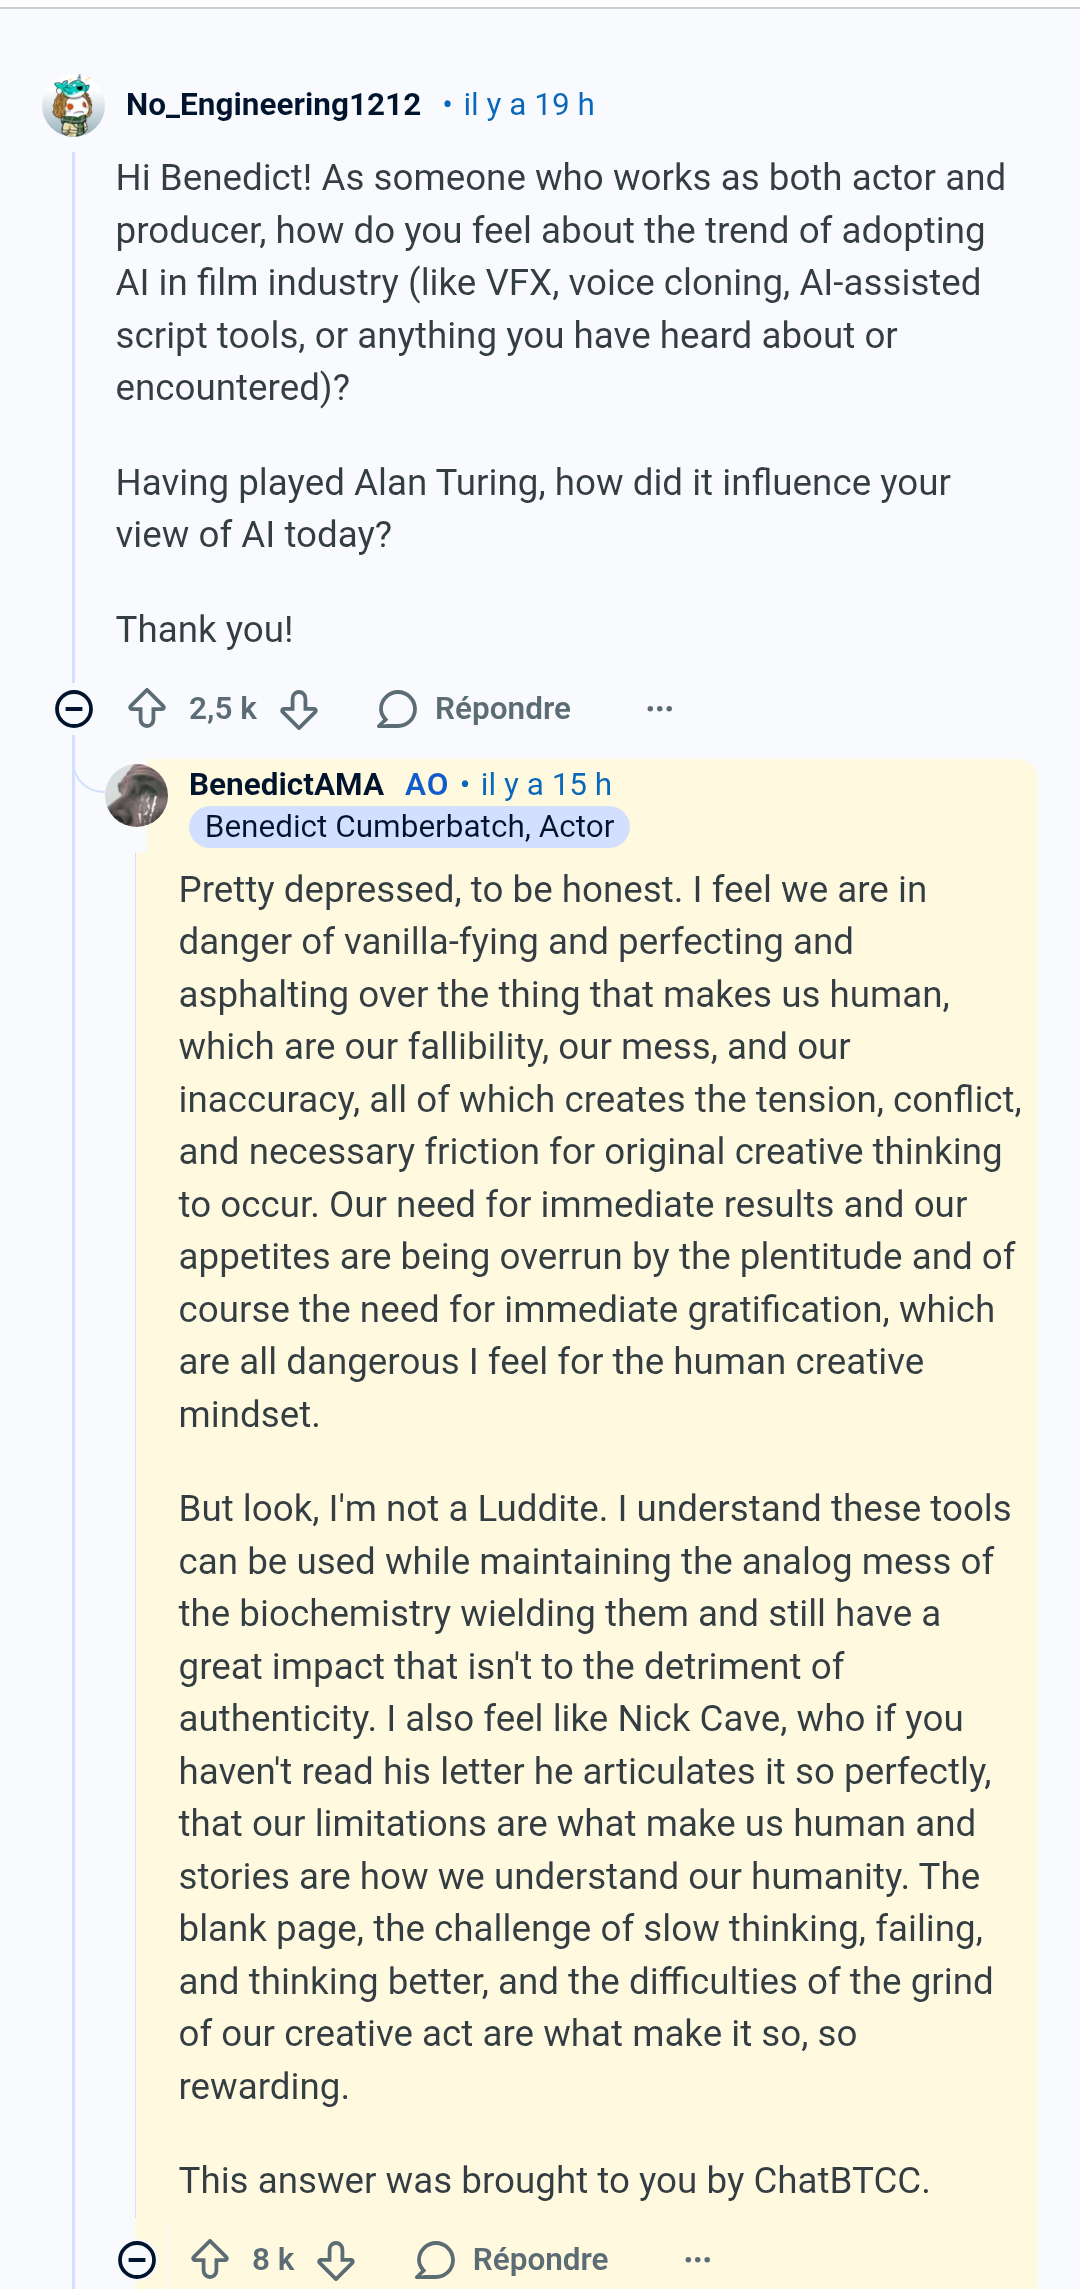The image size is (1080, 2289).
Task: Open No_Engineering1212's user profile
Action: (274, 104)
